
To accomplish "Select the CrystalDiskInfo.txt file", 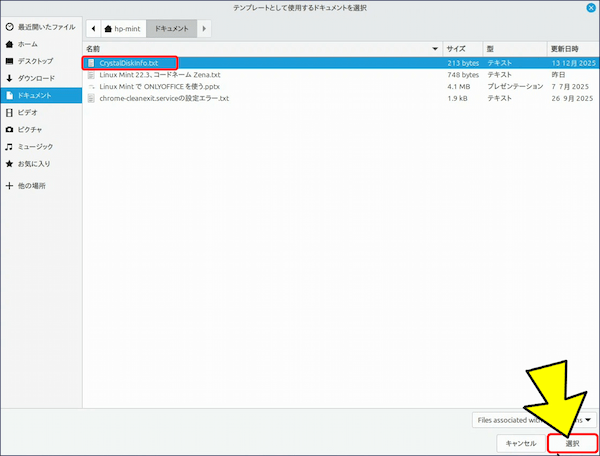I will point(128,63).
